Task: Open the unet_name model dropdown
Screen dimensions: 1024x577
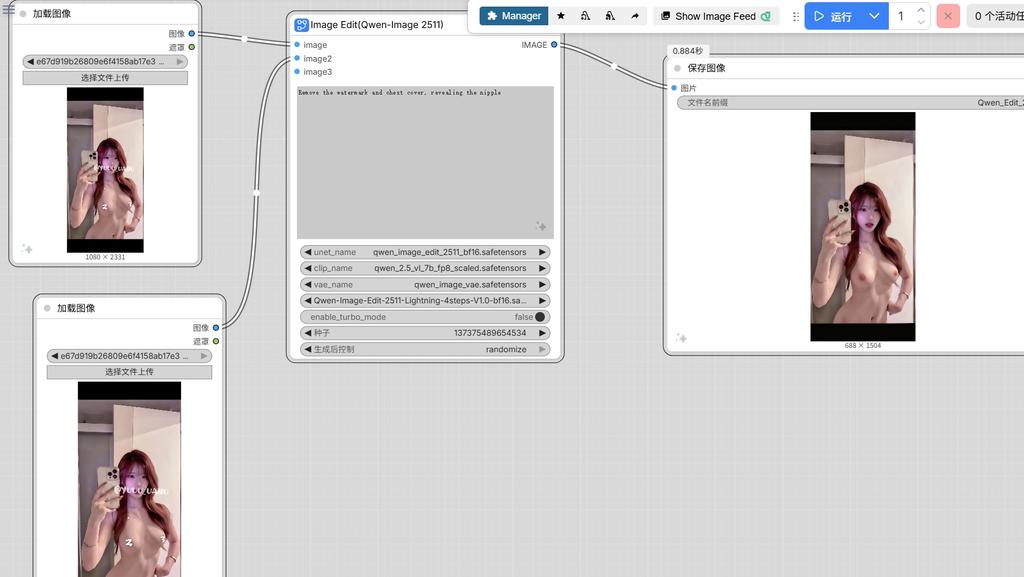Action: coord(424,252)
